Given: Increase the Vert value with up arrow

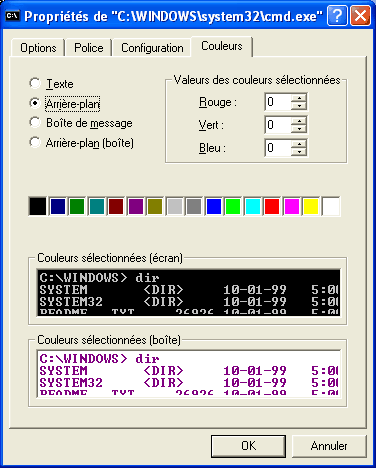Looking at the screenshot, I should (299, 121).
